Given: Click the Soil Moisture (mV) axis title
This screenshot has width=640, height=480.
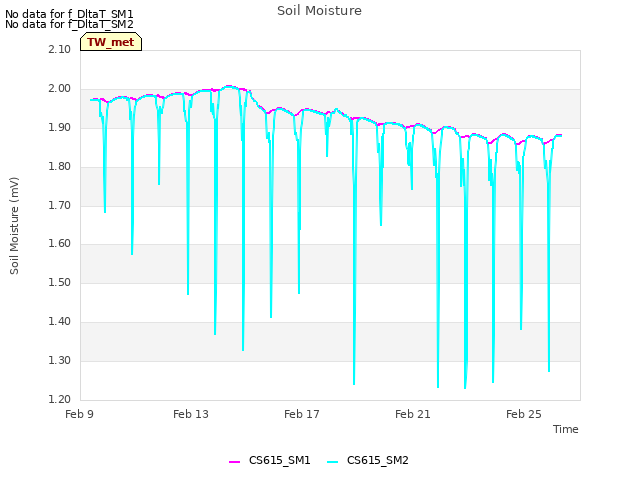Looking at the screenshot, I should point(14,226).
